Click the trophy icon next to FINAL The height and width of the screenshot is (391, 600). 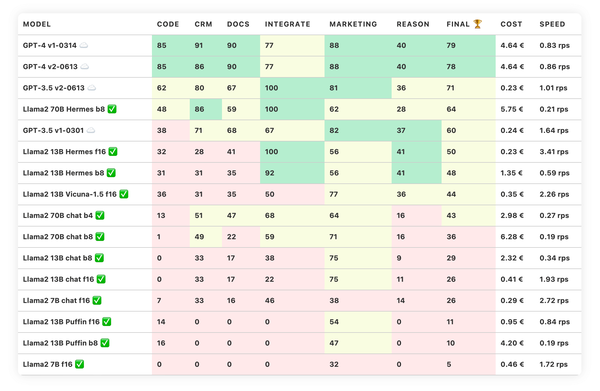coord(477,24)
